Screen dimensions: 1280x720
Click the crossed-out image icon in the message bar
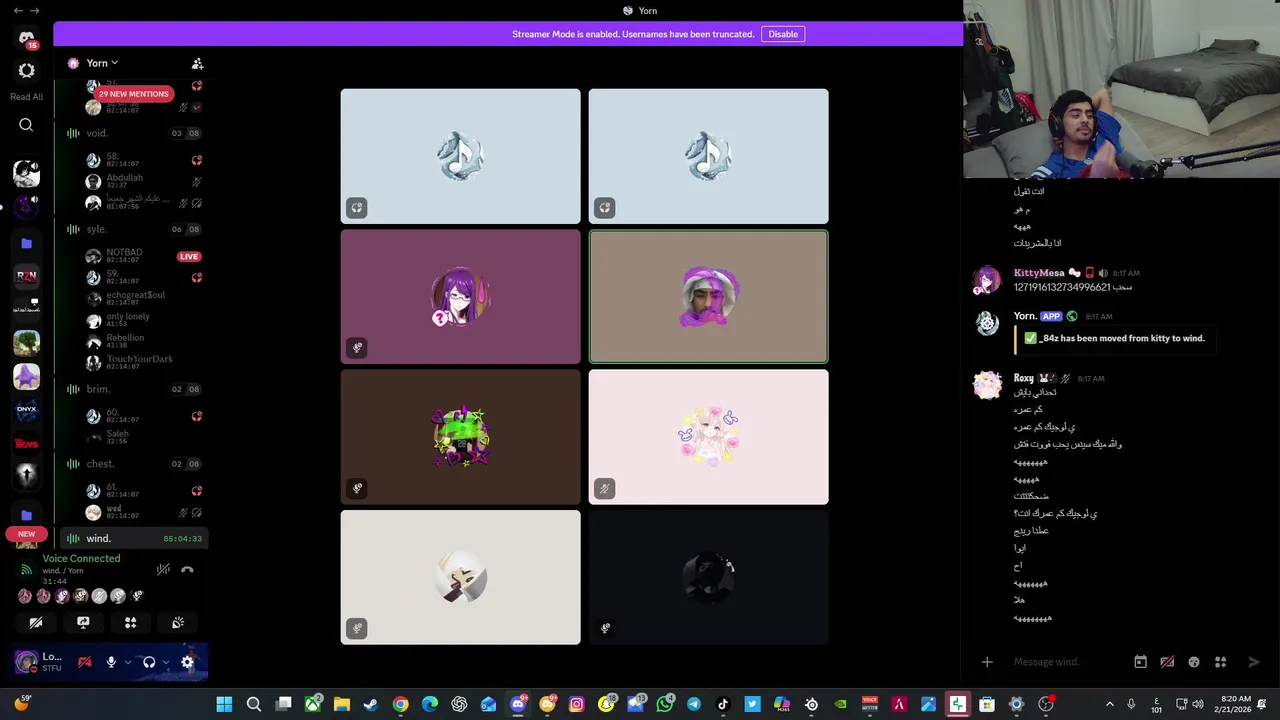pos(1167,662)
